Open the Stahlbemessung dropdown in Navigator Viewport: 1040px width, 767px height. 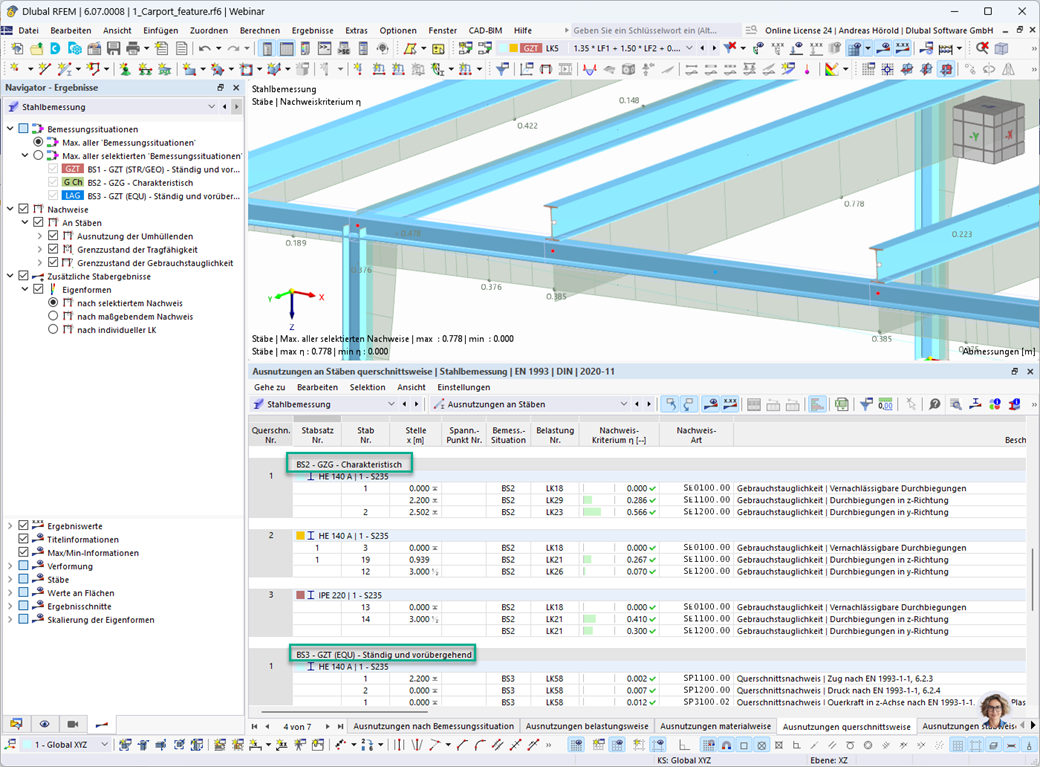pyautogui.click(x=212, y=107)
